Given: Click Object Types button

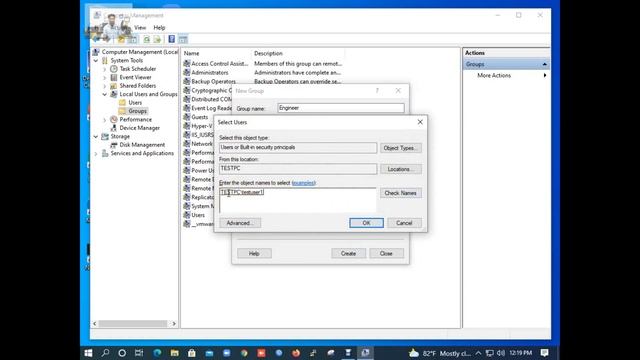Looking at the screenshot, I should [401, 148].
